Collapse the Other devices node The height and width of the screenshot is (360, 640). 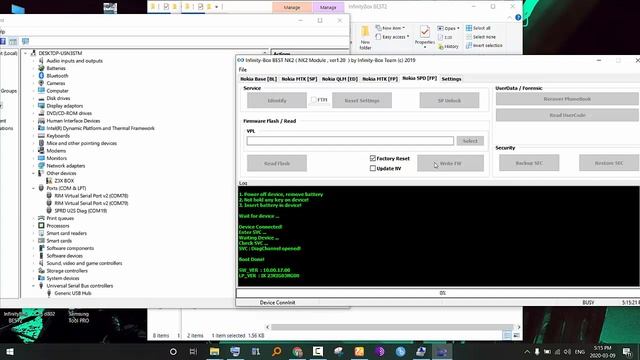[34, 173]
